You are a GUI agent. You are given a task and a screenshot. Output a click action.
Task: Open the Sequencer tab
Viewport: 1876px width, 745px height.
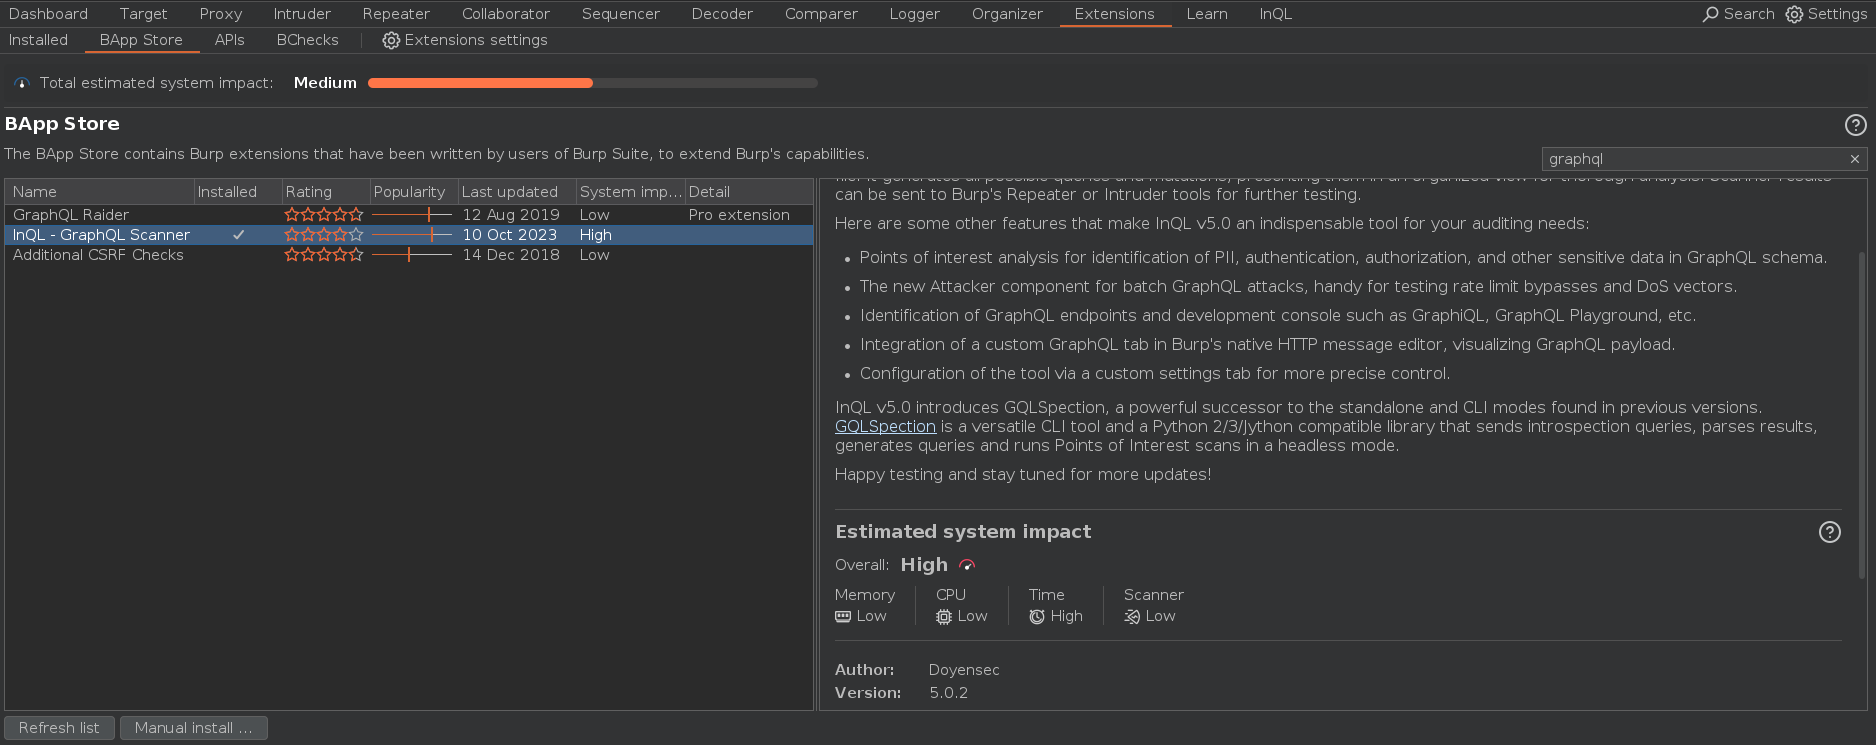coord(621,14)
